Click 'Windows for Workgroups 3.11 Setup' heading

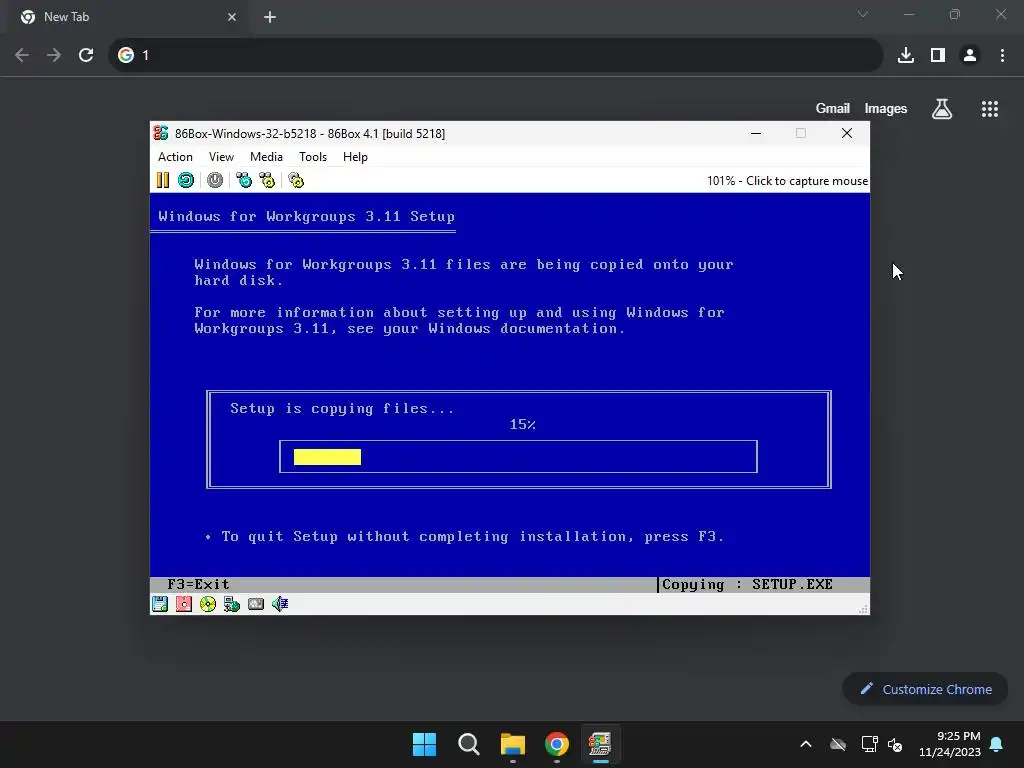tap(306, 216)
